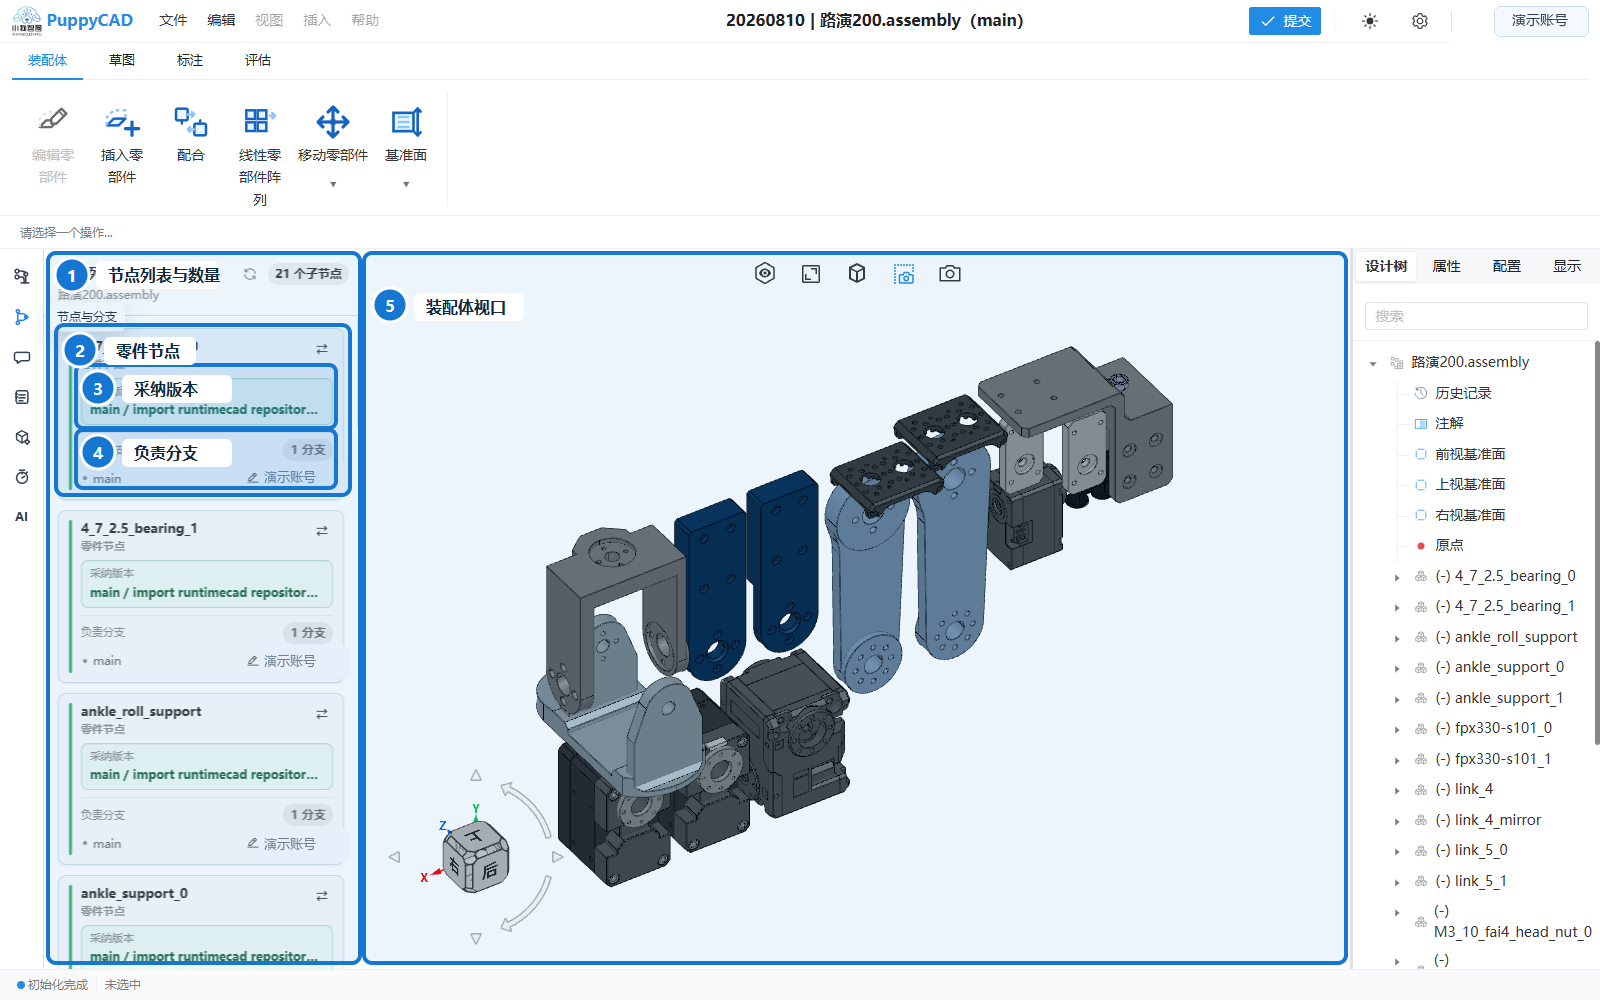Toggle the light/dark theme sun icon
1600x1000 pixels.
1370,21
